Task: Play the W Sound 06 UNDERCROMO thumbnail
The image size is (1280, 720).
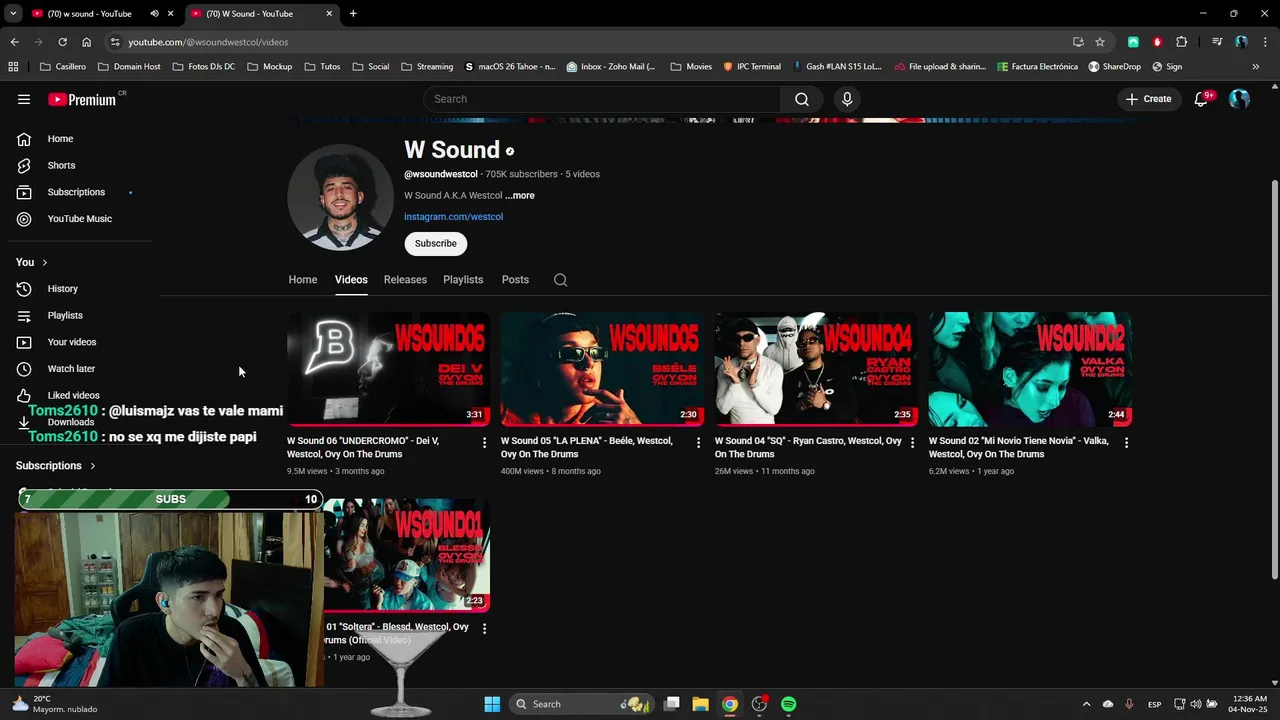Action: tap(387, 369)
